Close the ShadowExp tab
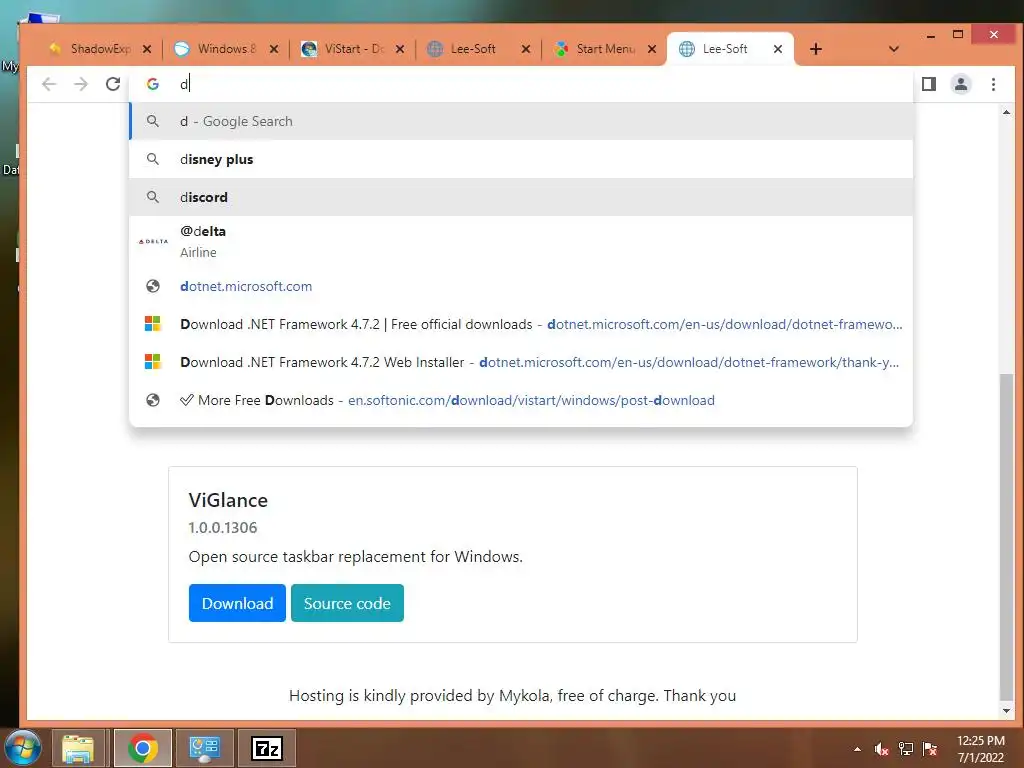1024x768 pixels. tap(147, 49)
